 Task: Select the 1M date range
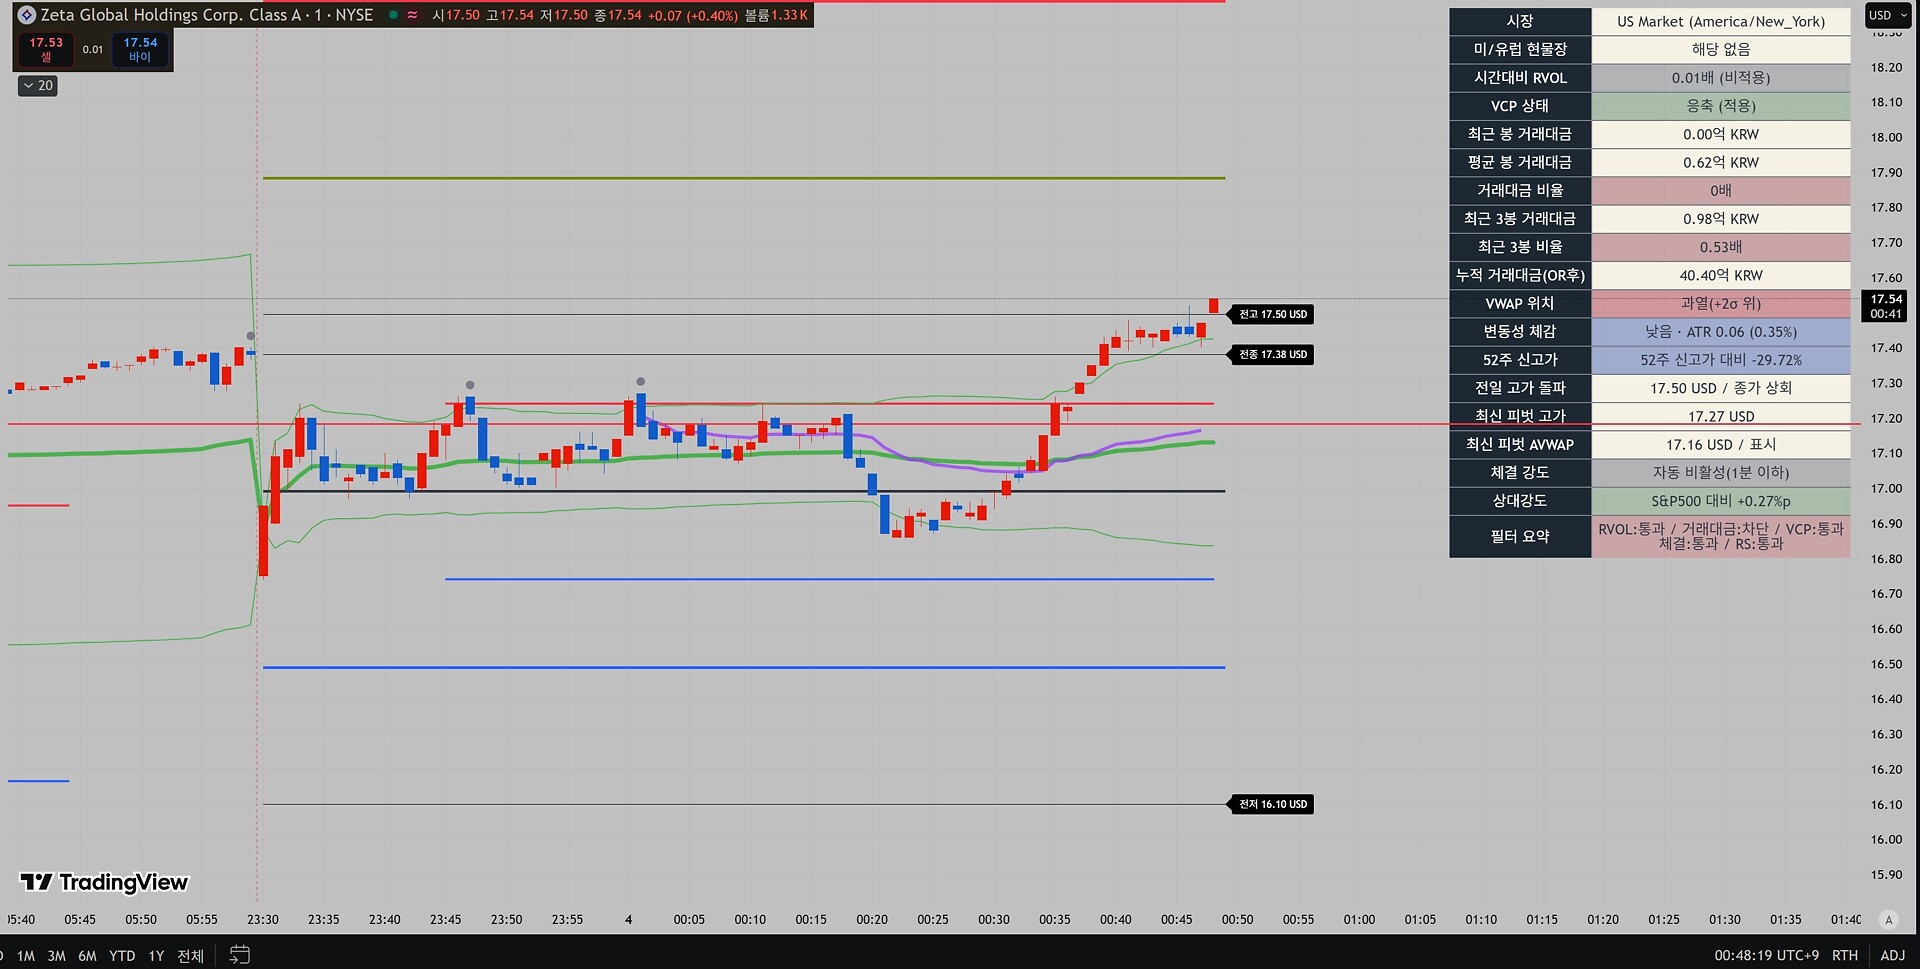(26, 956)
